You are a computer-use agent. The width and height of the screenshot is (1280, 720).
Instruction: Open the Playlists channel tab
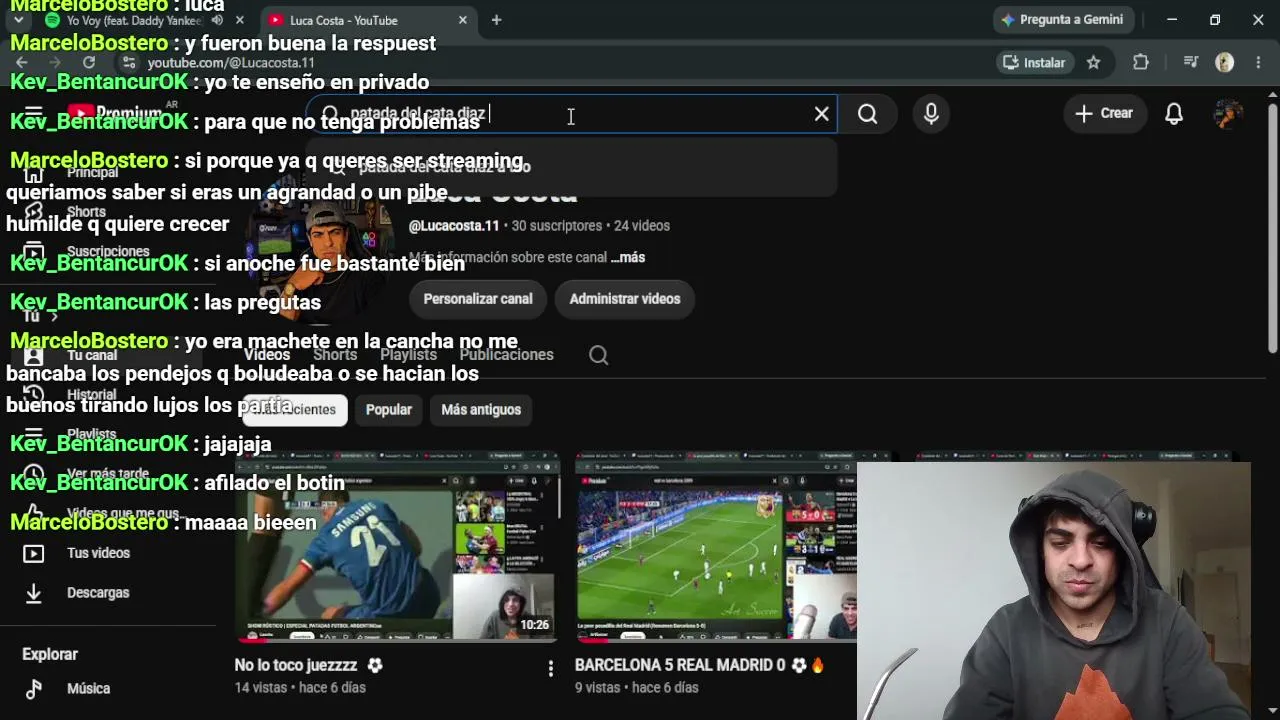409,355
